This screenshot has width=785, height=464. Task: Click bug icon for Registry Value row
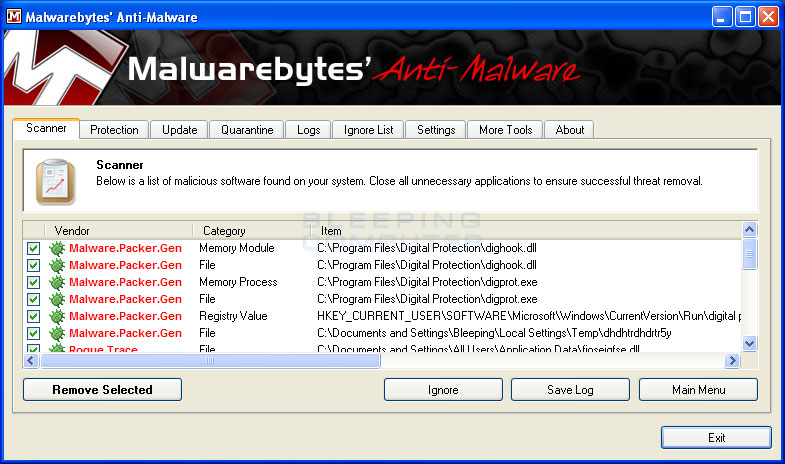[x=57, y=316]
